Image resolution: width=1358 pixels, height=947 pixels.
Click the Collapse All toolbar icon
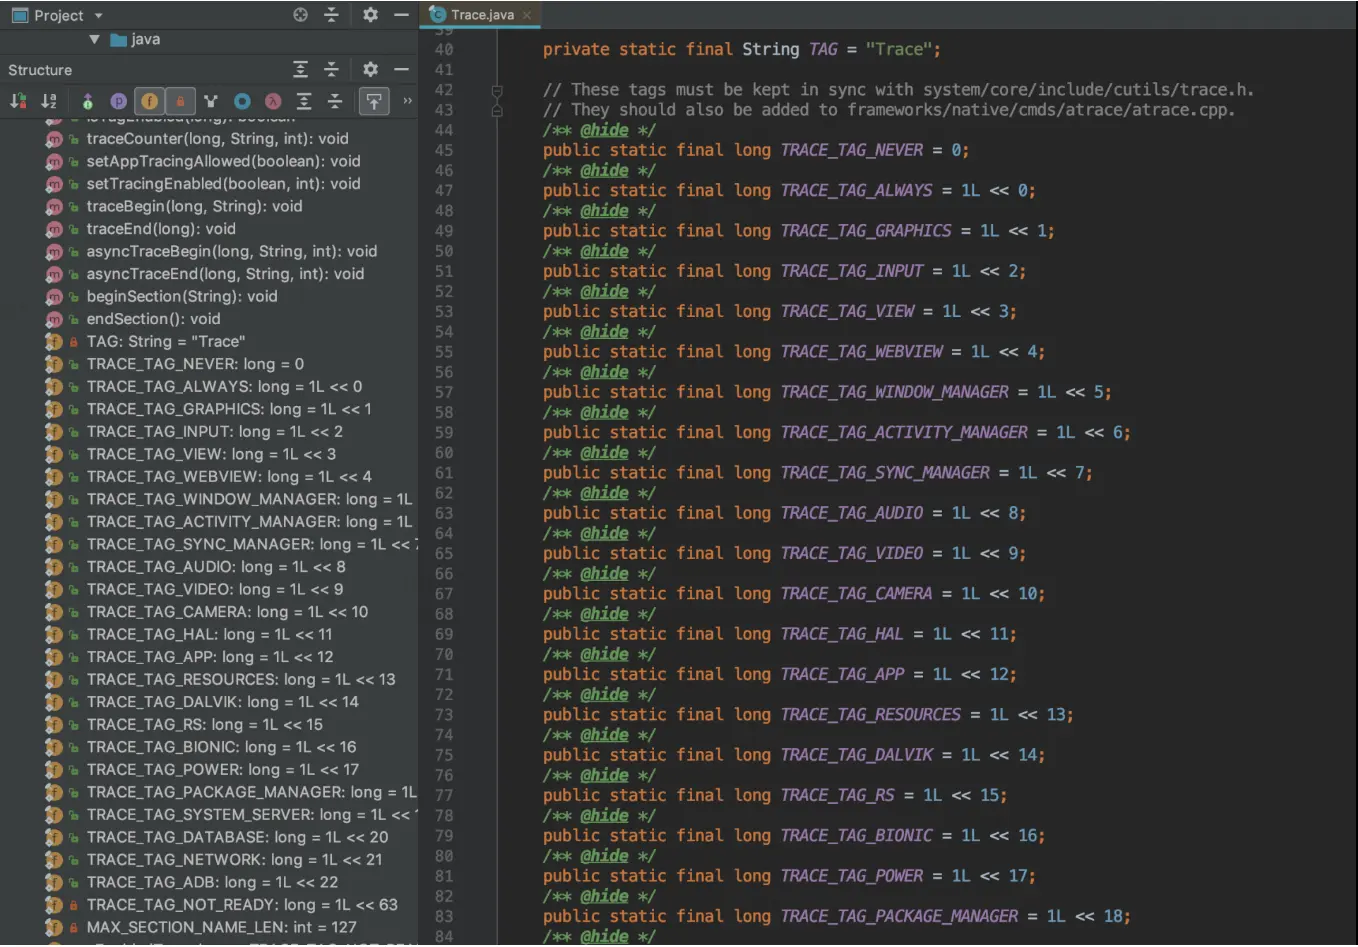pyautogui.click(x=335, y=101)
